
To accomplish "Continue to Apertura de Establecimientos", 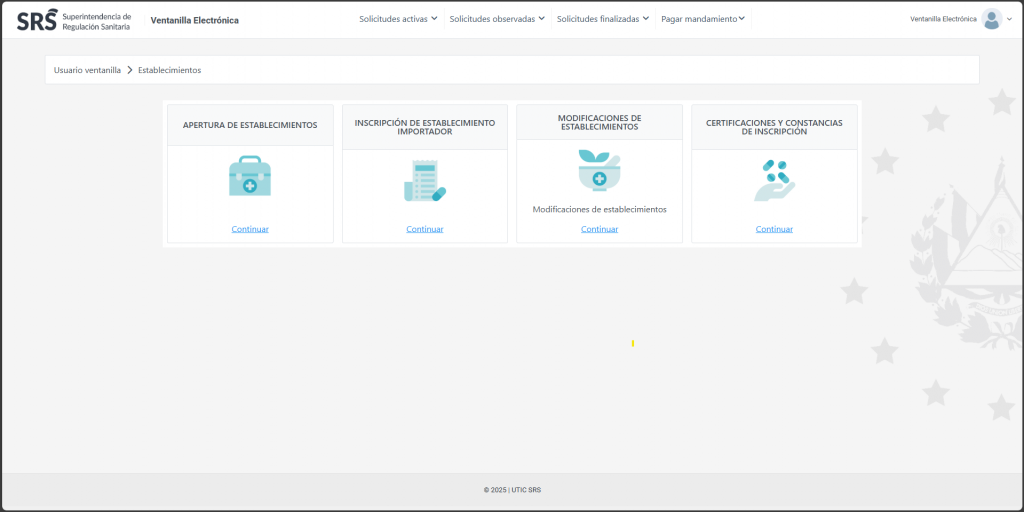I will (x=250, y=229).
